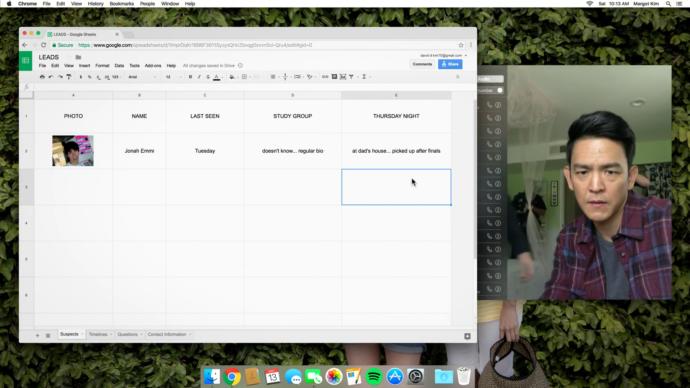Click the redo arrow in Sheets toolbar
Screen dimensions: 690x388
pyautogui.click(x=60, y=77)
